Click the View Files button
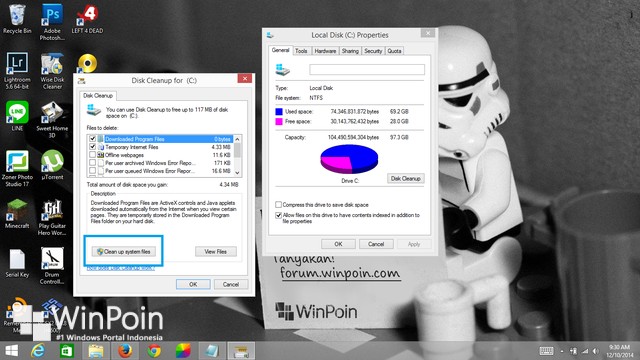This screenshot has height=360, width=640. tap(216, 251)
